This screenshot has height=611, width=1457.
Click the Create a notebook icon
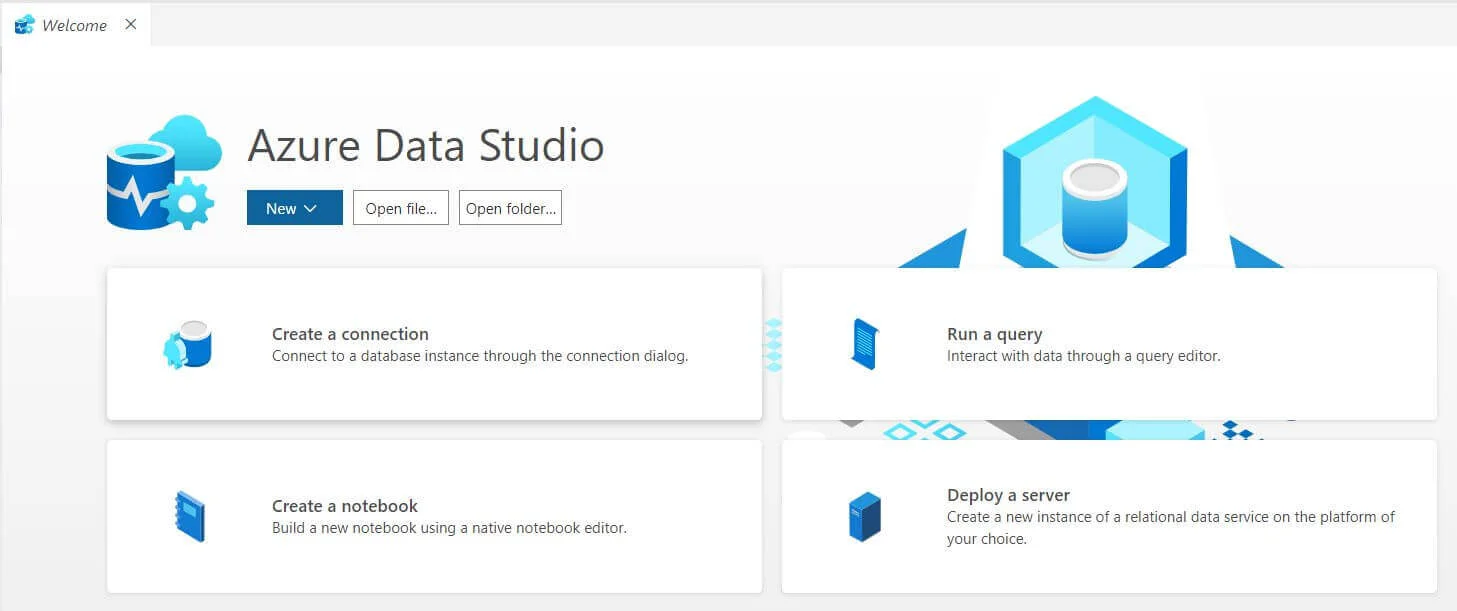[189, 516]
